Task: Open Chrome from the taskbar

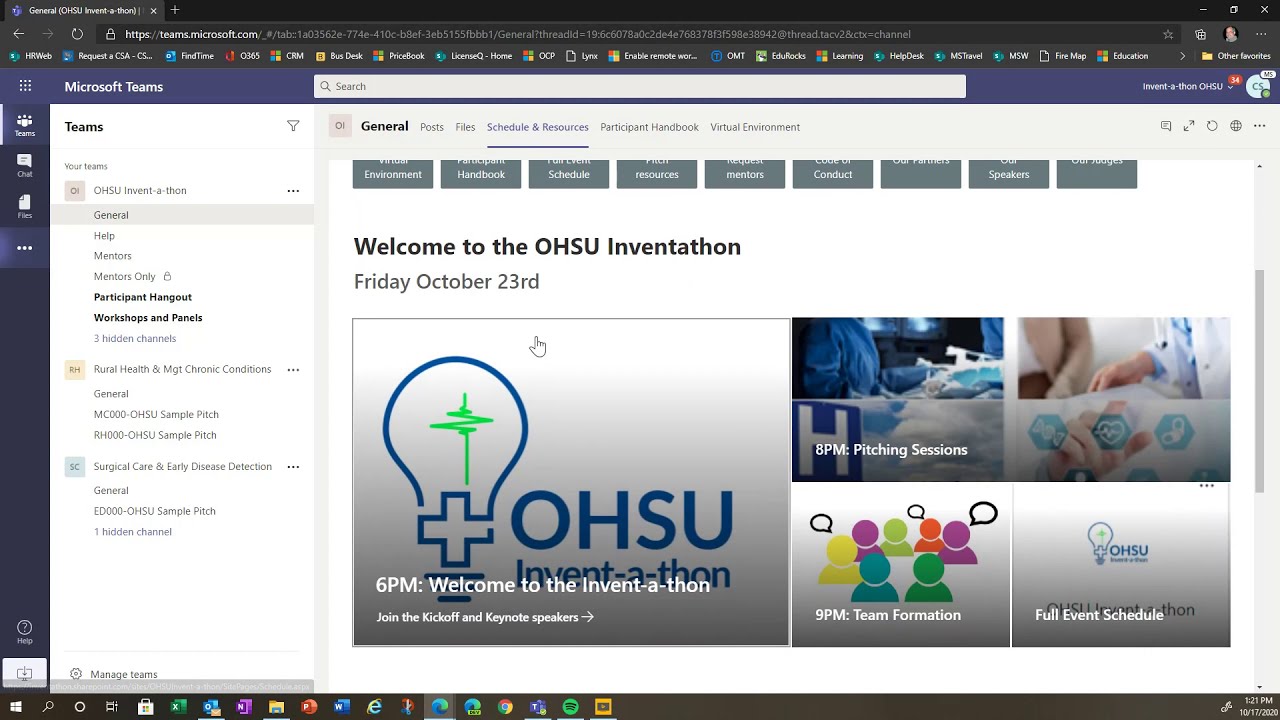Action: point(505,707)
